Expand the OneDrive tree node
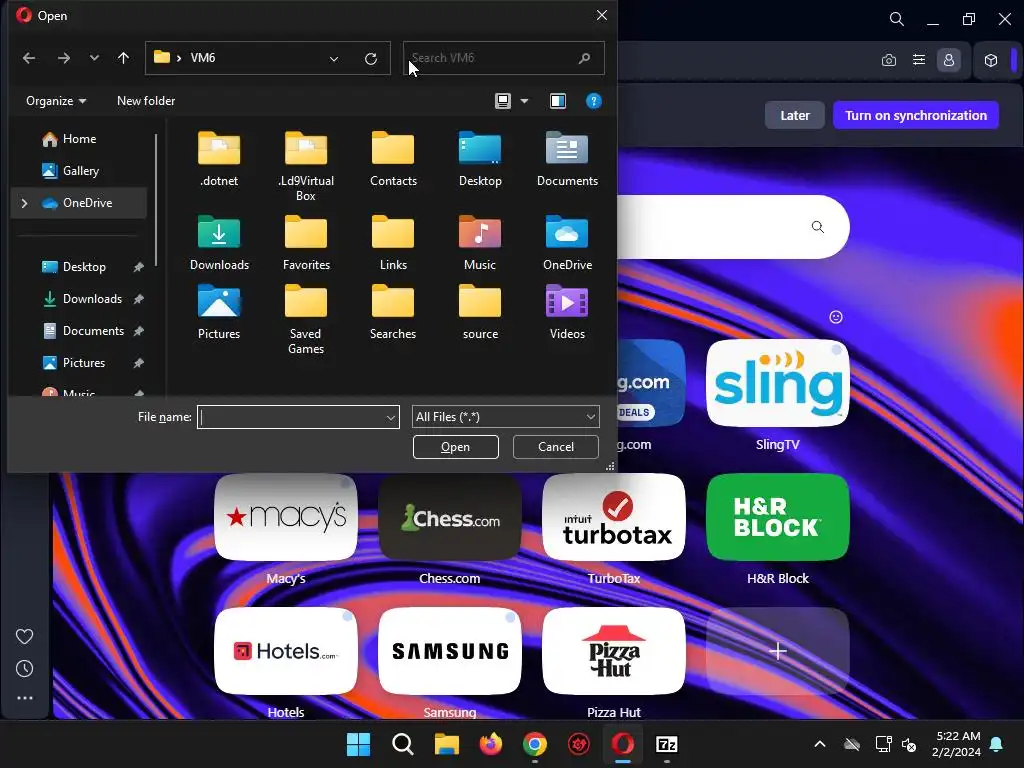The height and width of the screenshot is (768, 1024). [x=24, y=203]
